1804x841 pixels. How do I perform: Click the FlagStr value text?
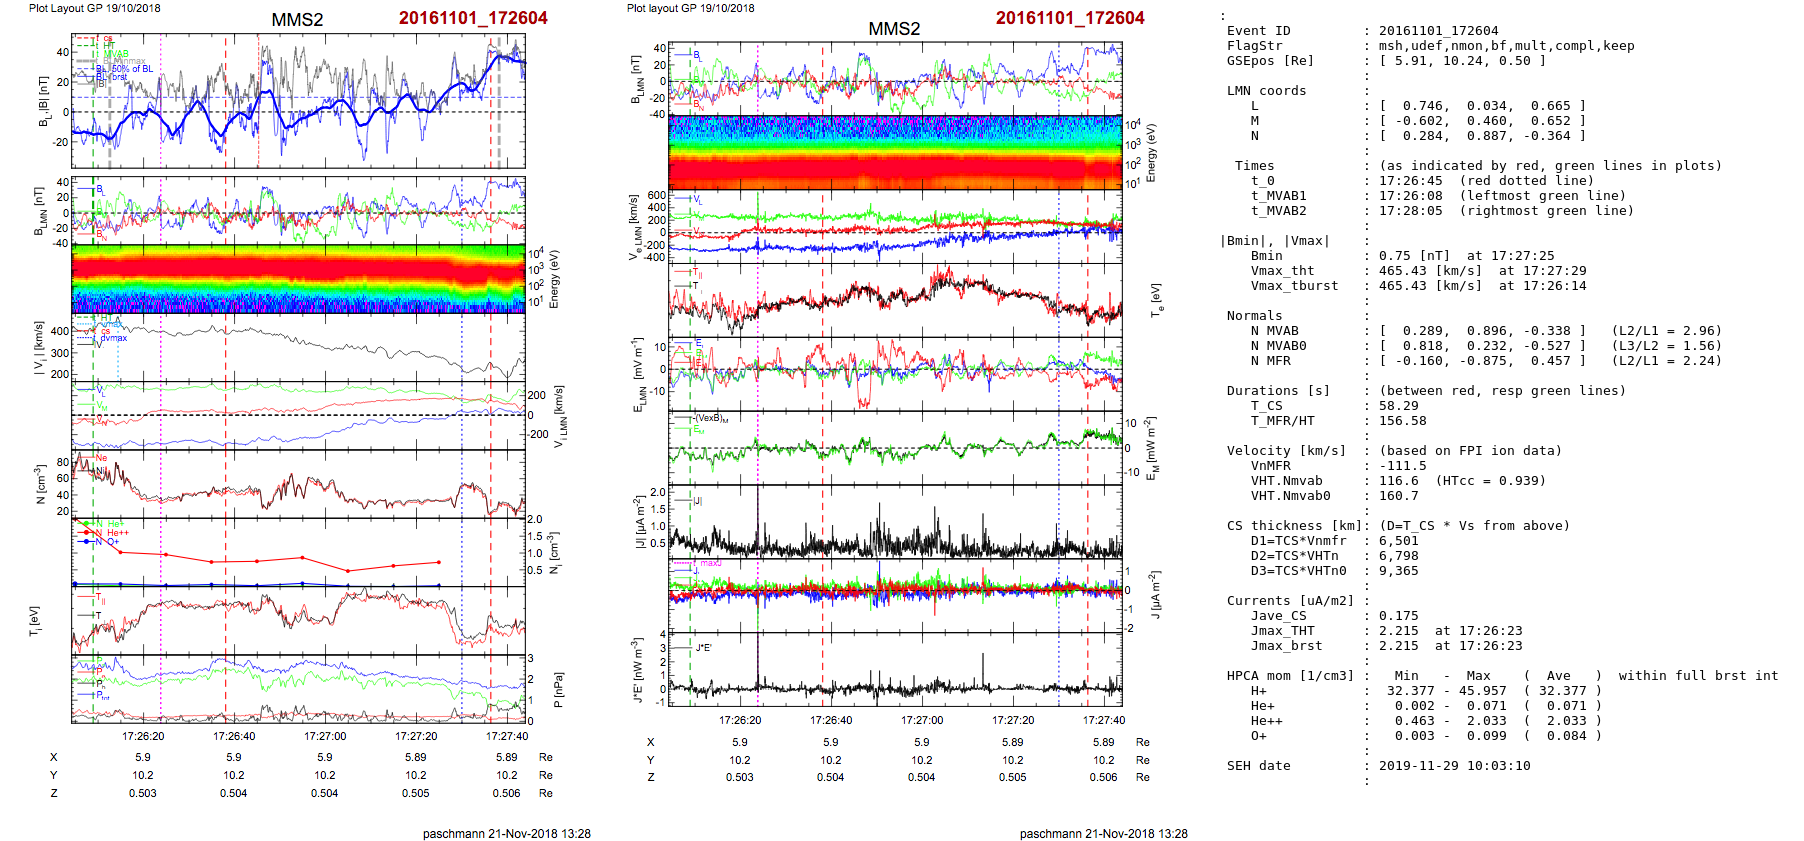pos(1506,46)
